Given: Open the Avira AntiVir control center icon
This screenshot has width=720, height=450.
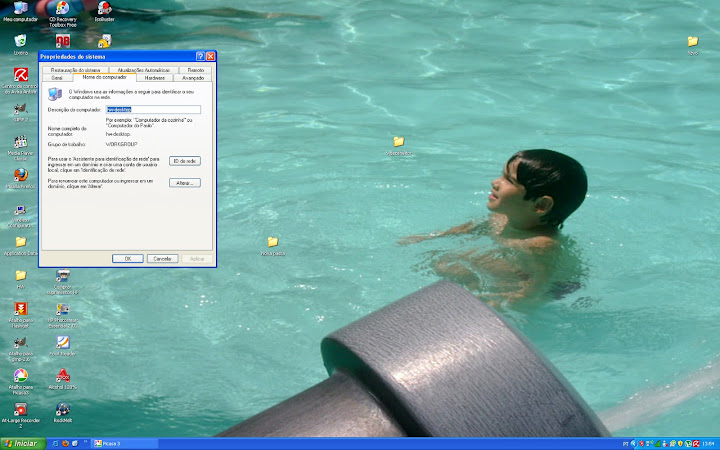Looking at the screenshot, I should 20,81.
